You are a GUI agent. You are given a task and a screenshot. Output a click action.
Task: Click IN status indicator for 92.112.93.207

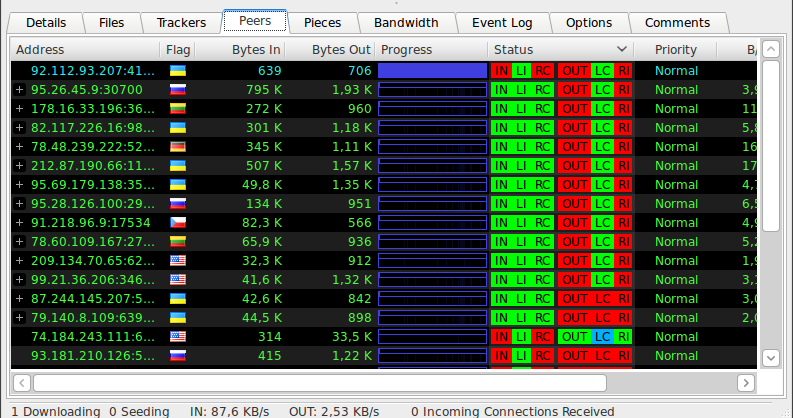pos(501,71)
